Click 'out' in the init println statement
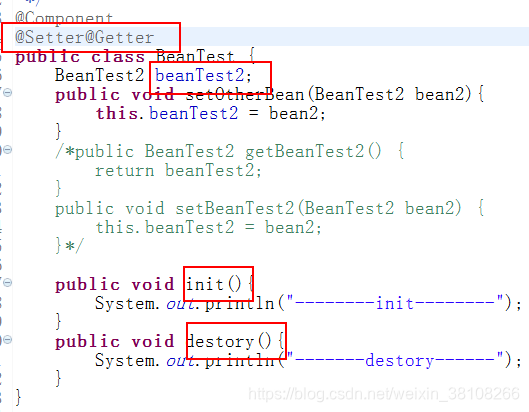This screenshot has width=529, height=412. tap(180, 303)
